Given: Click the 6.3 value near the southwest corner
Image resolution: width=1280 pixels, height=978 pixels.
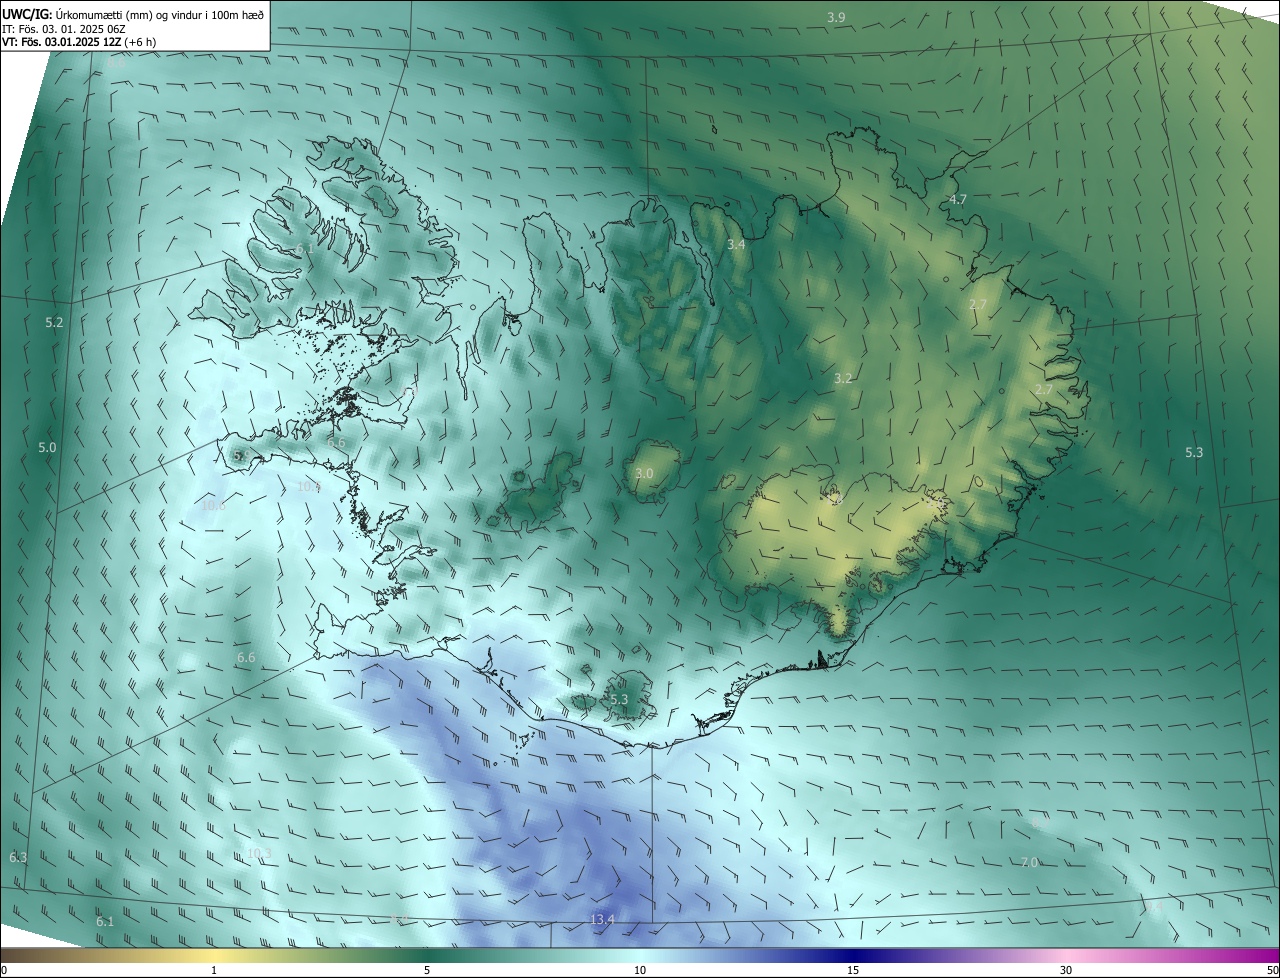Looking at the screenshot, I should click(x=18, y=857).
